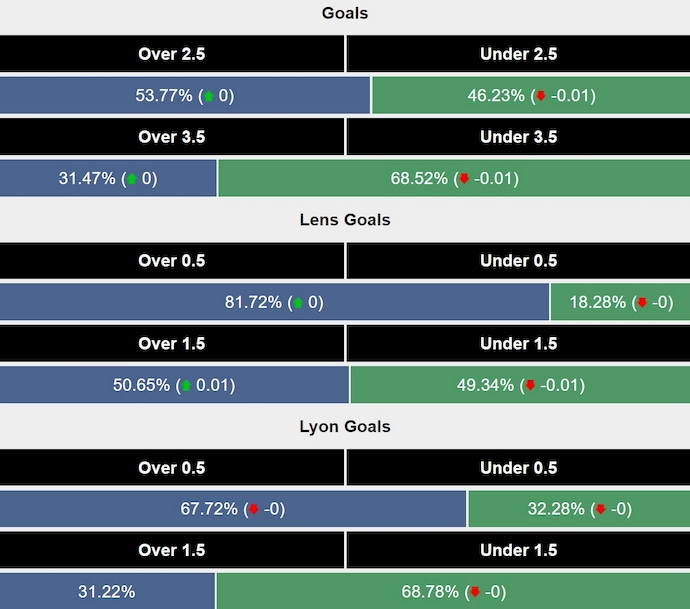Click the Lens Goals section title
Viewport: 690px width, 609px height.
(345, 219)
